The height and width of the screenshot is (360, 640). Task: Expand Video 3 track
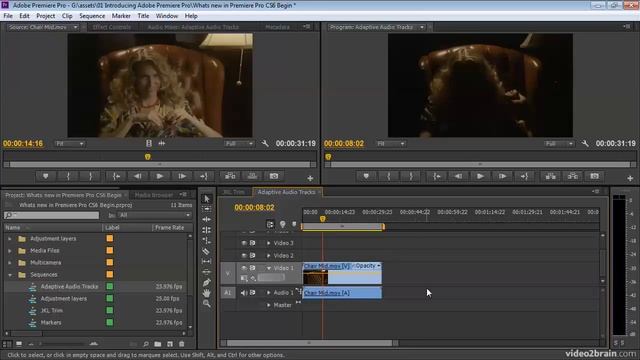coord(269,243)
